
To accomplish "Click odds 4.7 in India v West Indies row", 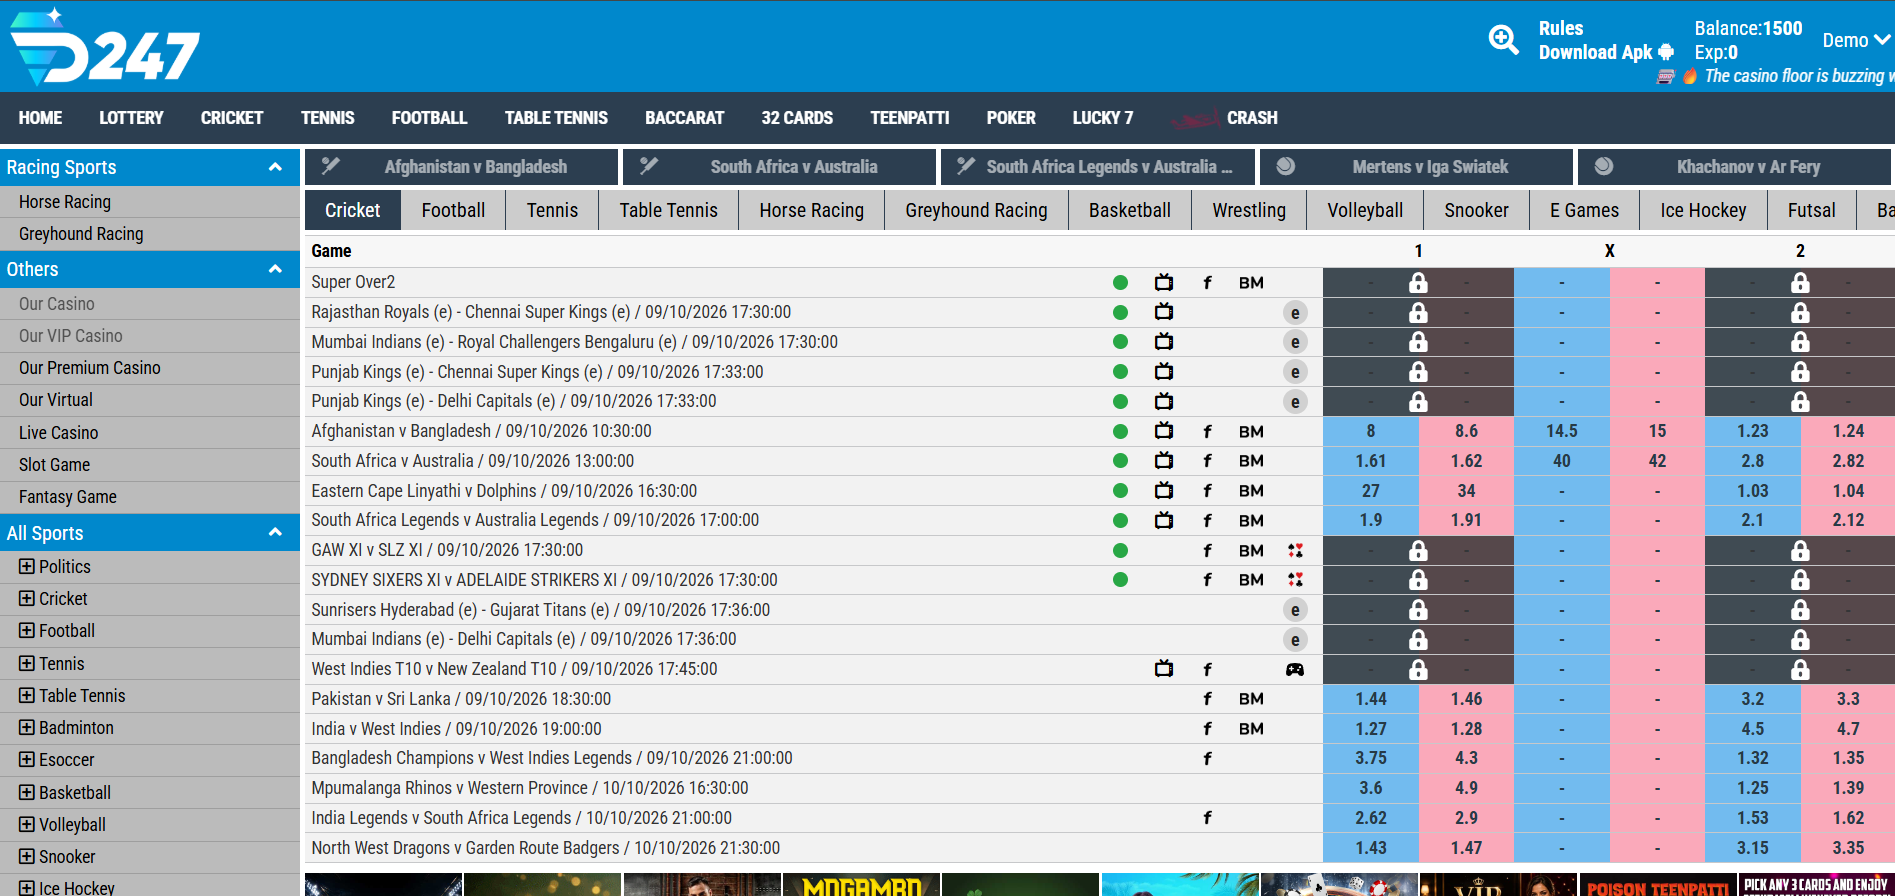I will click(1848, 729).
